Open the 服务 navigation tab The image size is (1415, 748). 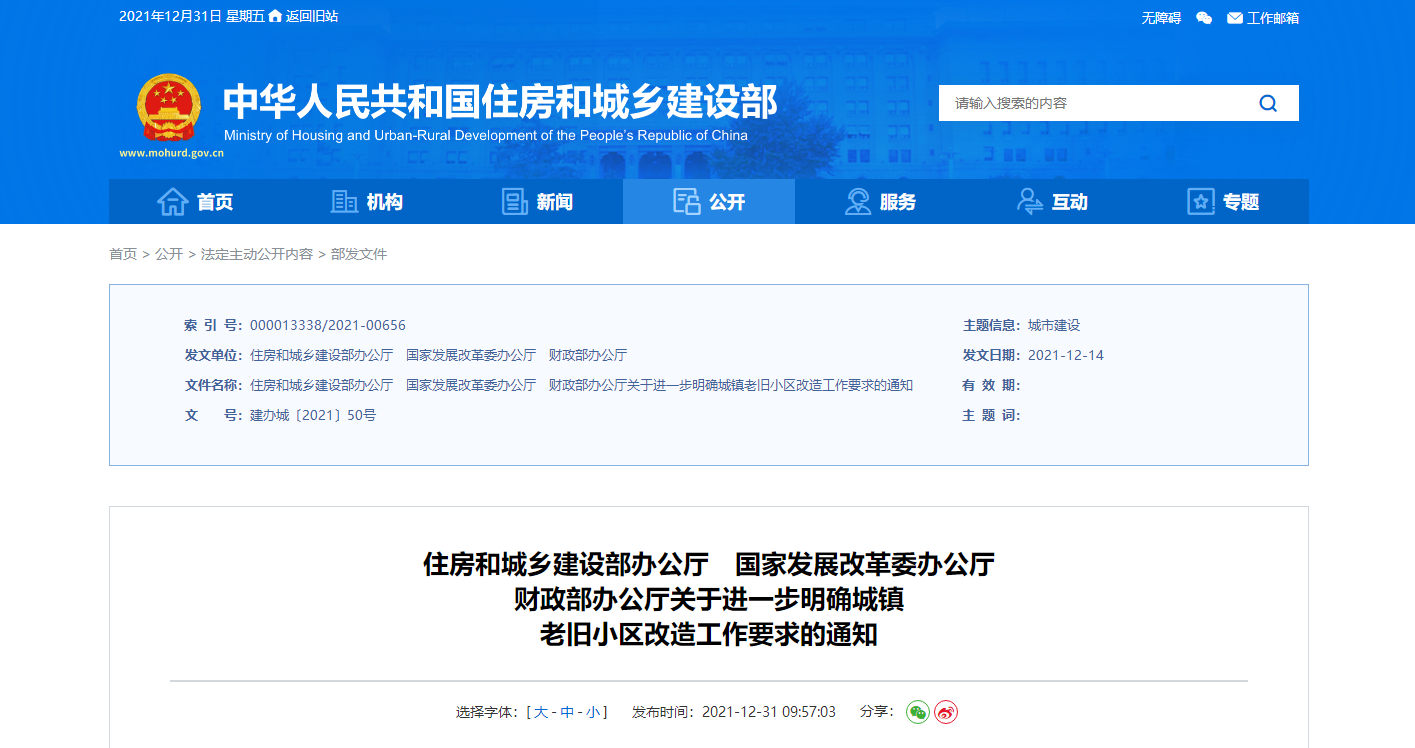880,202
